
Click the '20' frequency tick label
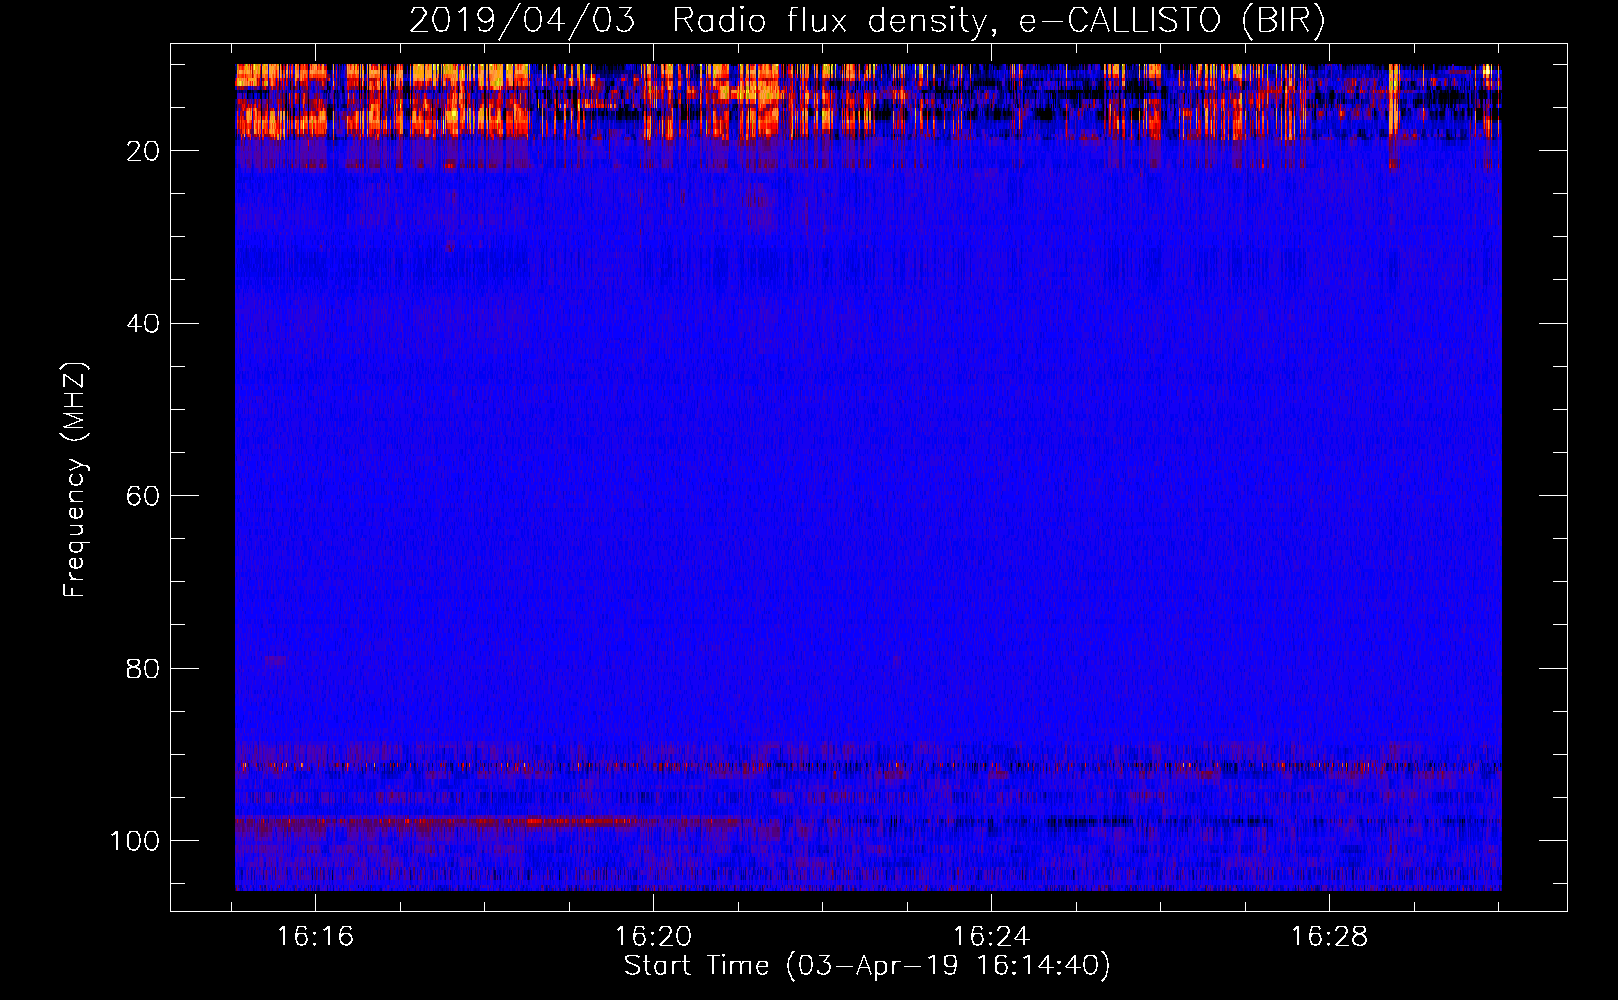(x=143, y=151)
